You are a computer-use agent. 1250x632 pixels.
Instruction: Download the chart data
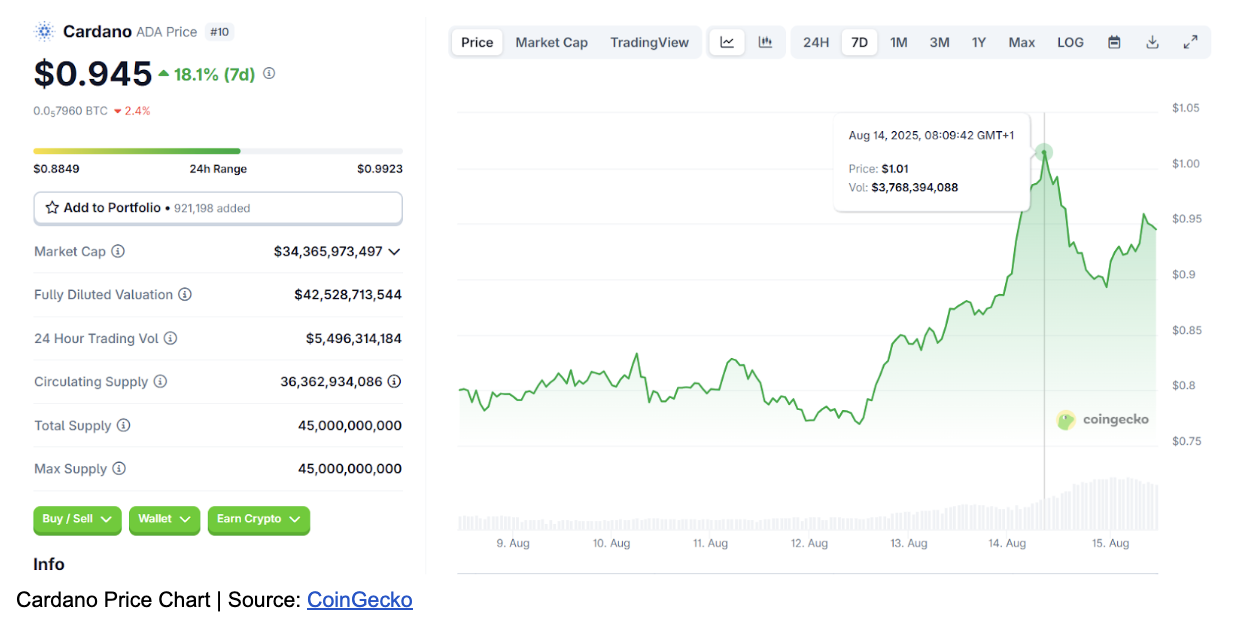click(1152, 42)
